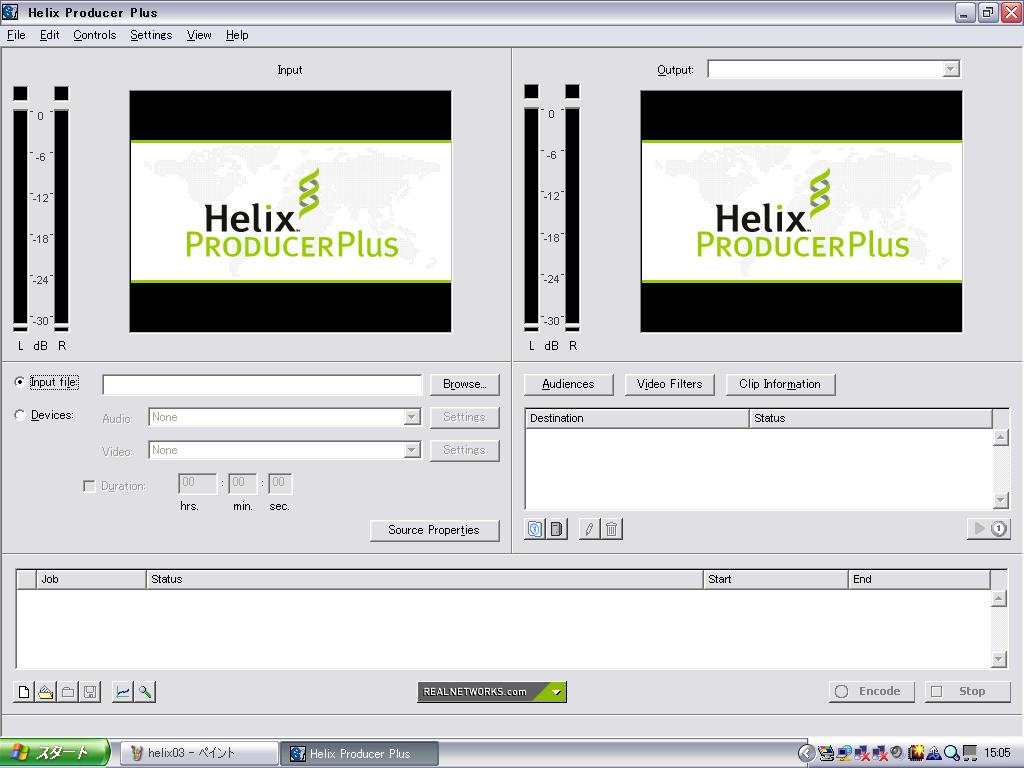Expand the REALNETWORKS.com dropdown arrow
This screenshot has width=1024, height=768.
pos(556,692)
